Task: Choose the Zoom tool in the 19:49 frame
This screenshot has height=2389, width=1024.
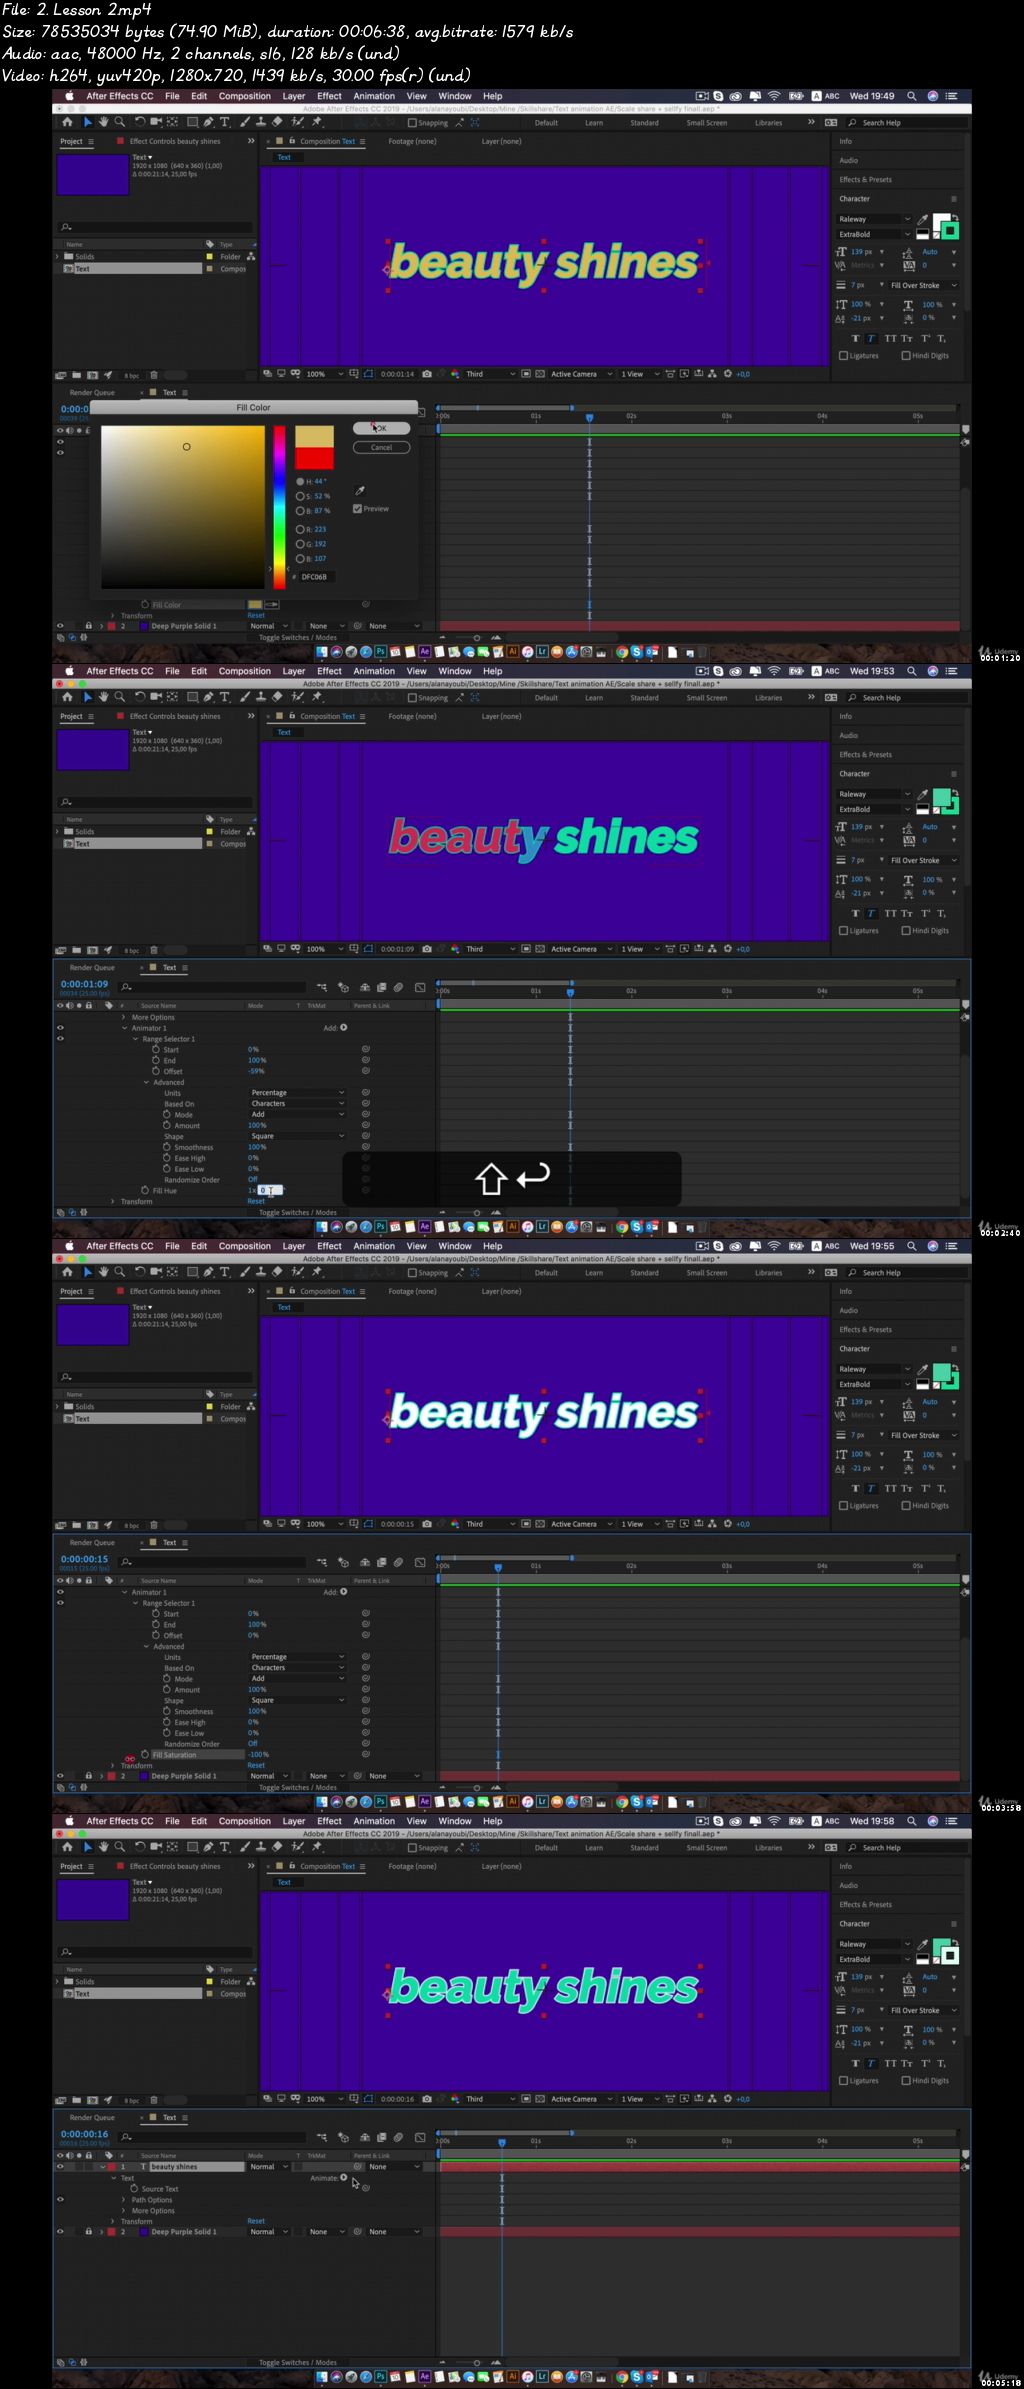Action: (120, 122)
